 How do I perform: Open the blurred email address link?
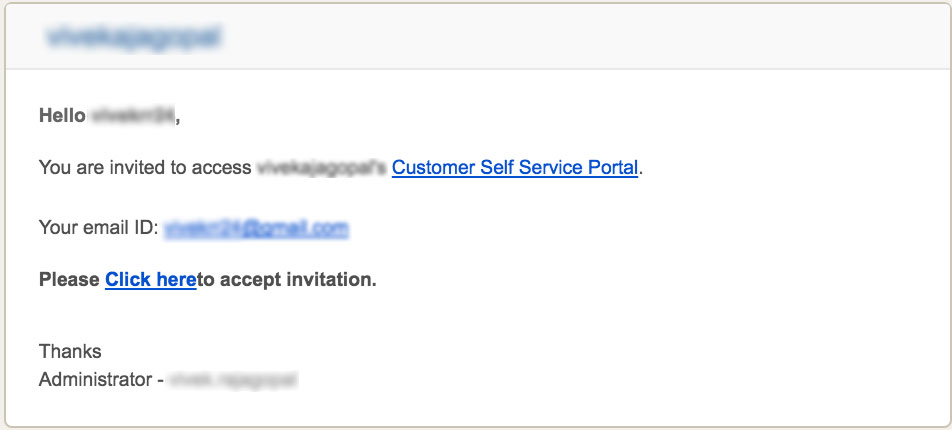coord(256,228)
